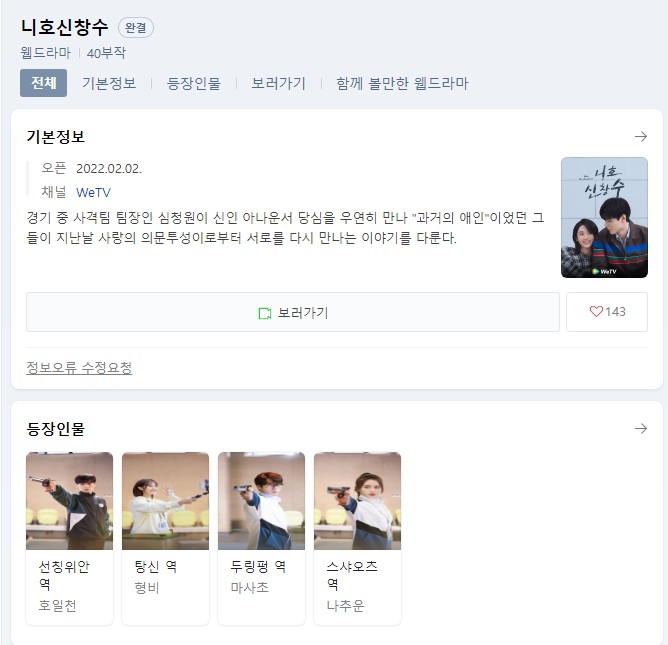Click the arrow icon next to 기본정보 header
The image size is (668, 645).
coord(640,137)
